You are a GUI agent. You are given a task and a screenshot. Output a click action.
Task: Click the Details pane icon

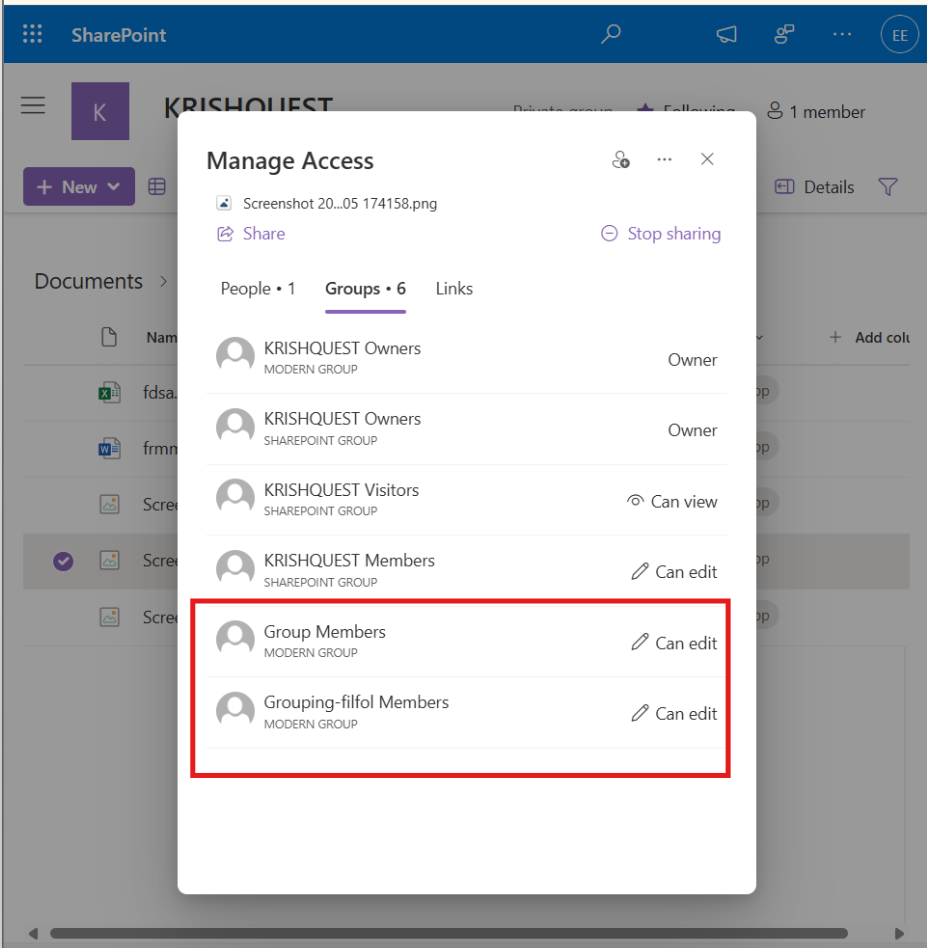784,187
